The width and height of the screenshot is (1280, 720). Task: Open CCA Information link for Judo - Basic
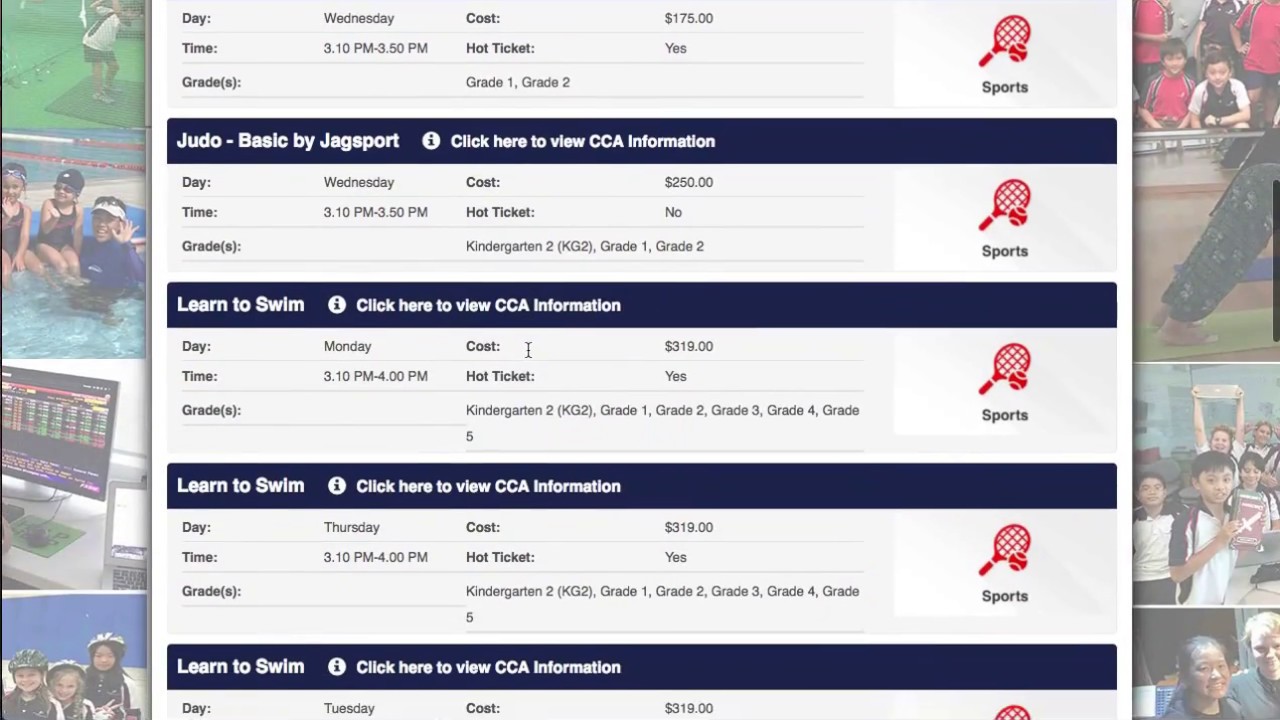(x=582, y=141)
